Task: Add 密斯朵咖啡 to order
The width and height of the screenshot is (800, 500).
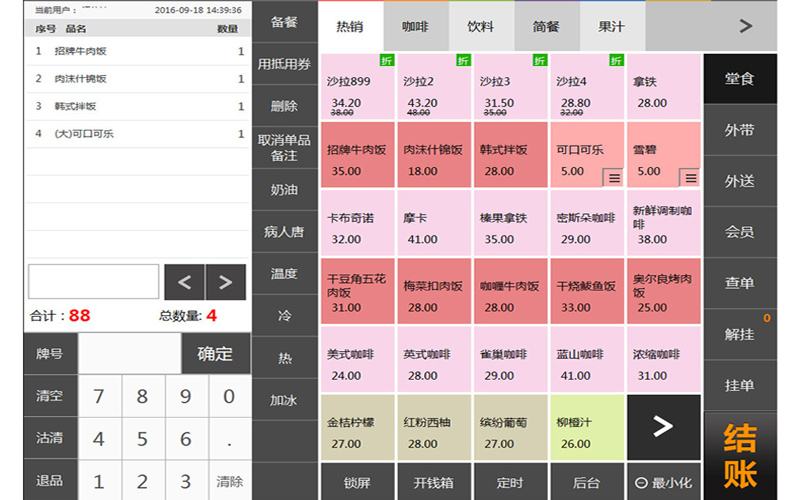Action: (x=587, y=223)
